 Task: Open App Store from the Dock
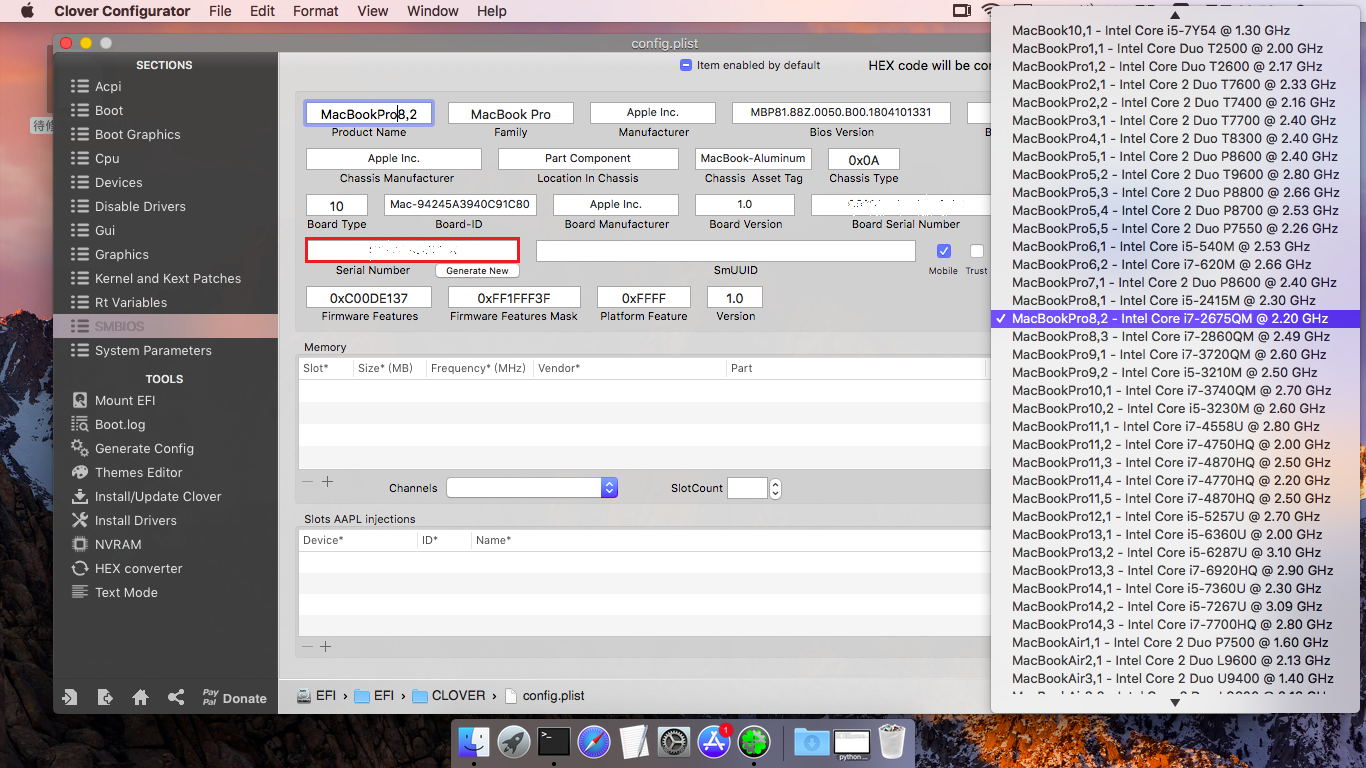[714, 741]
